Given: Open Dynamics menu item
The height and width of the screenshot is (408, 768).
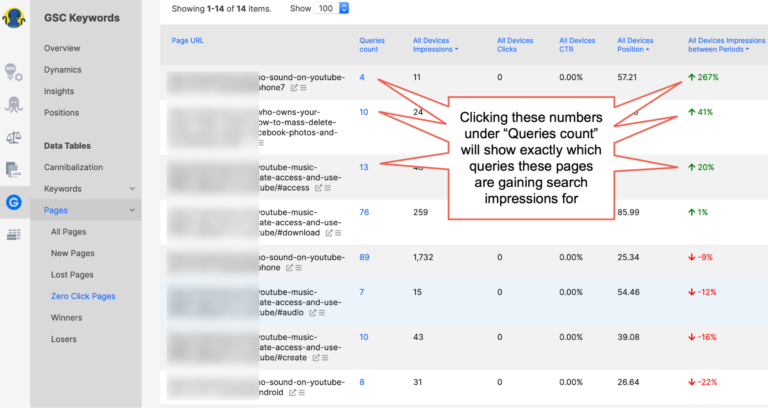Looking at the screenshot, I should pyautogui.click(x=63, y=70).
